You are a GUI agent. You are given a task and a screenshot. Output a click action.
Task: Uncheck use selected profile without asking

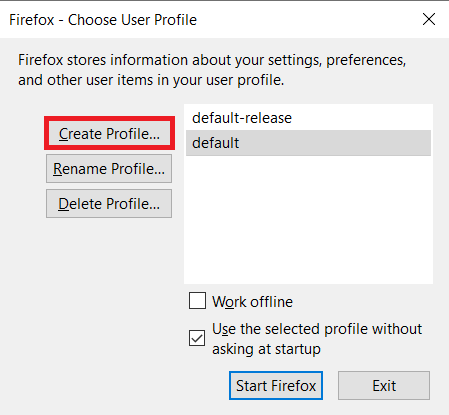(x=197, y=338)
